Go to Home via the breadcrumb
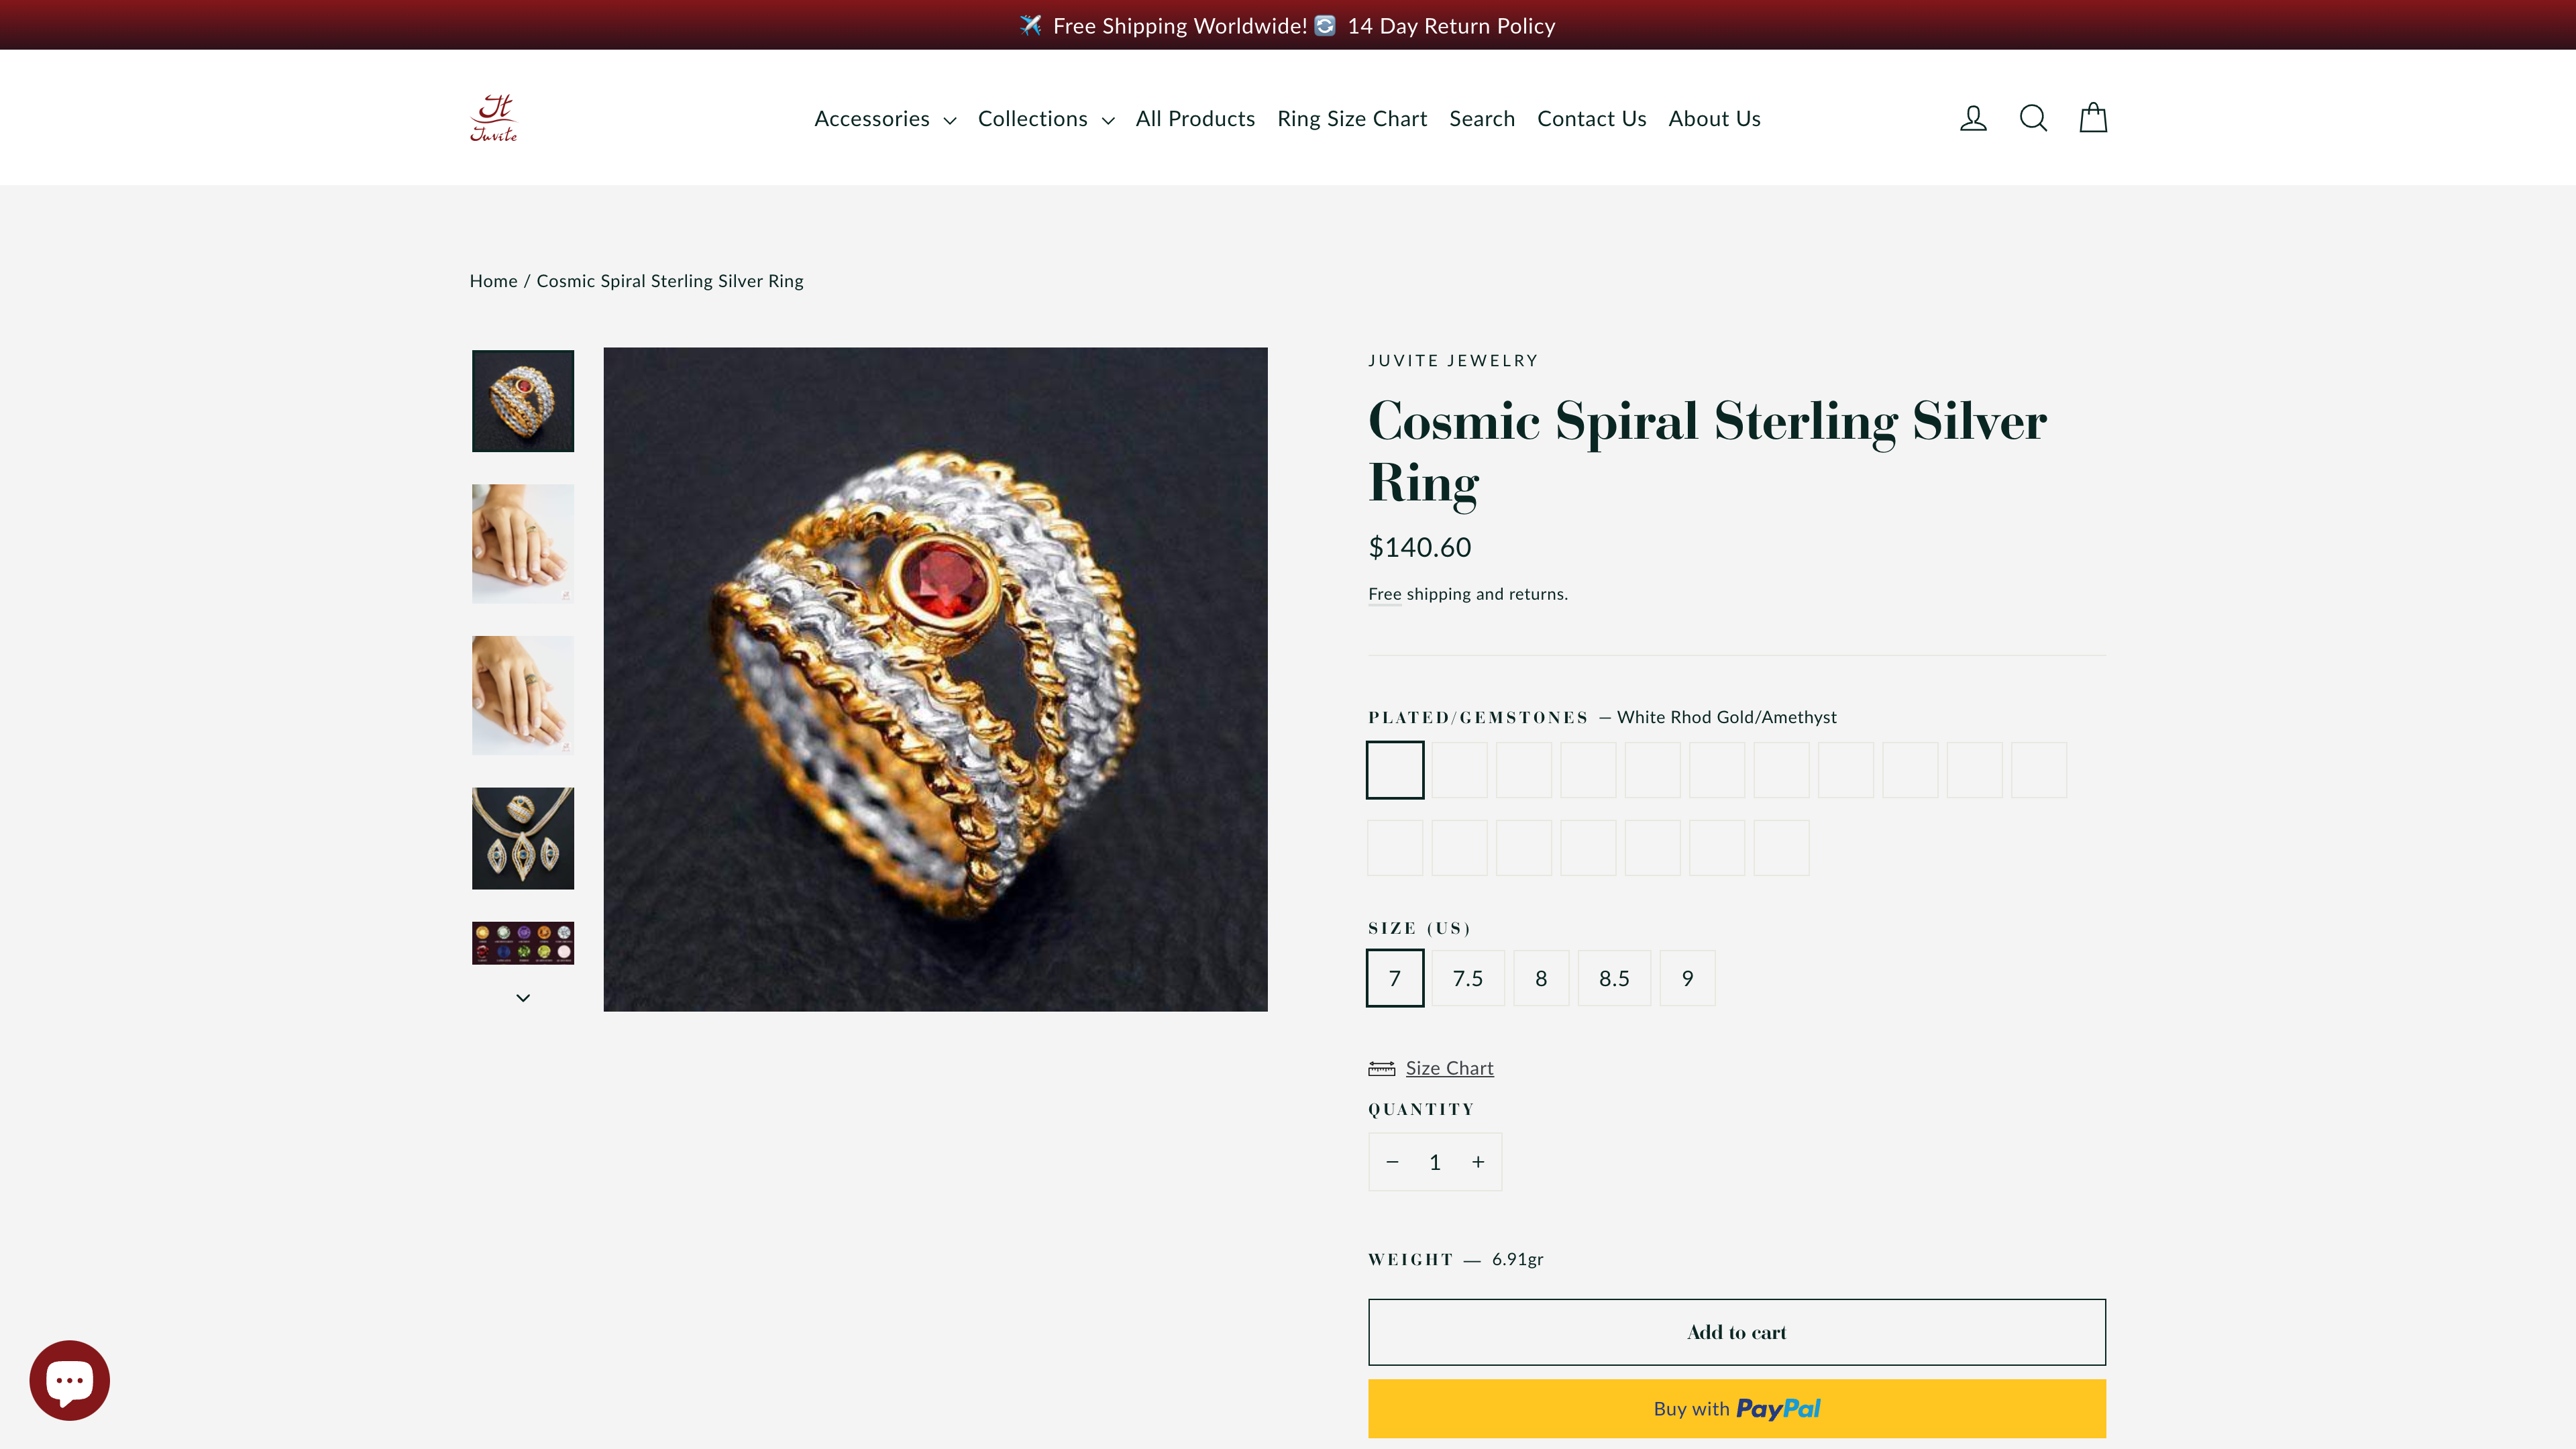2576x1449 pixels. pyautogui.click(x=493, y=281)
